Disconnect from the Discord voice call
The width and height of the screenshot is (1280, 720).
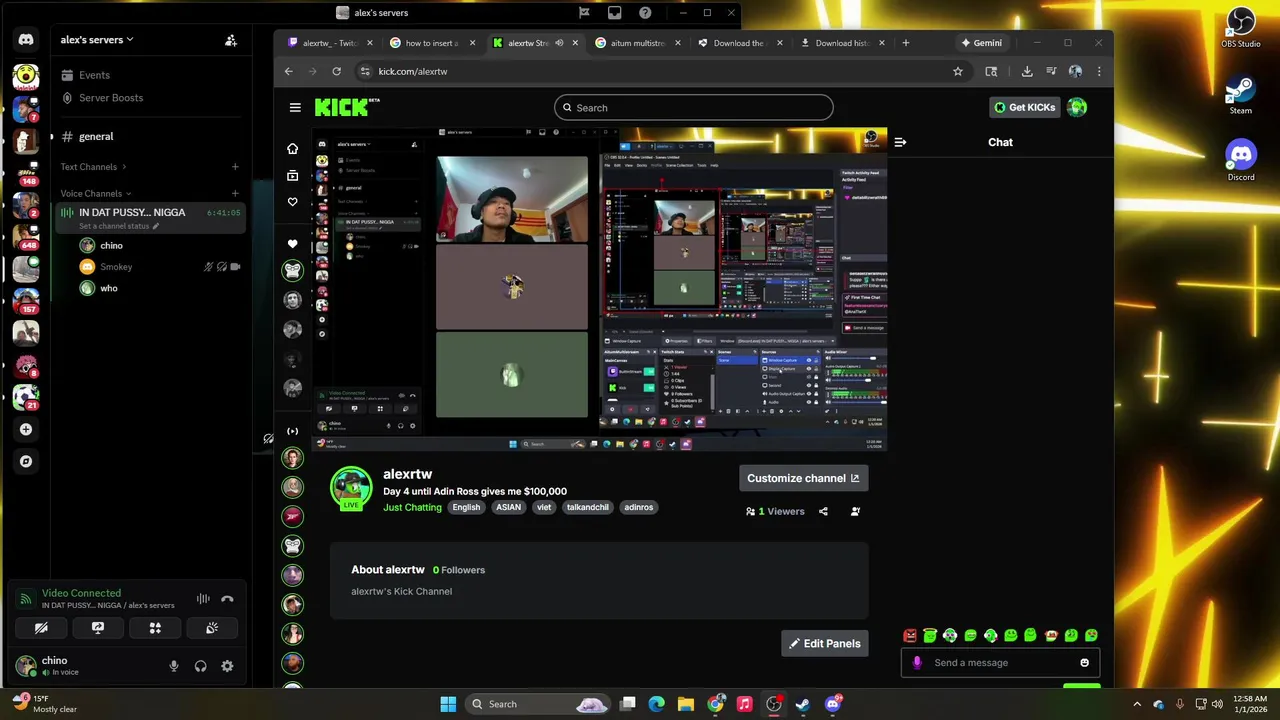click(227, 599)
